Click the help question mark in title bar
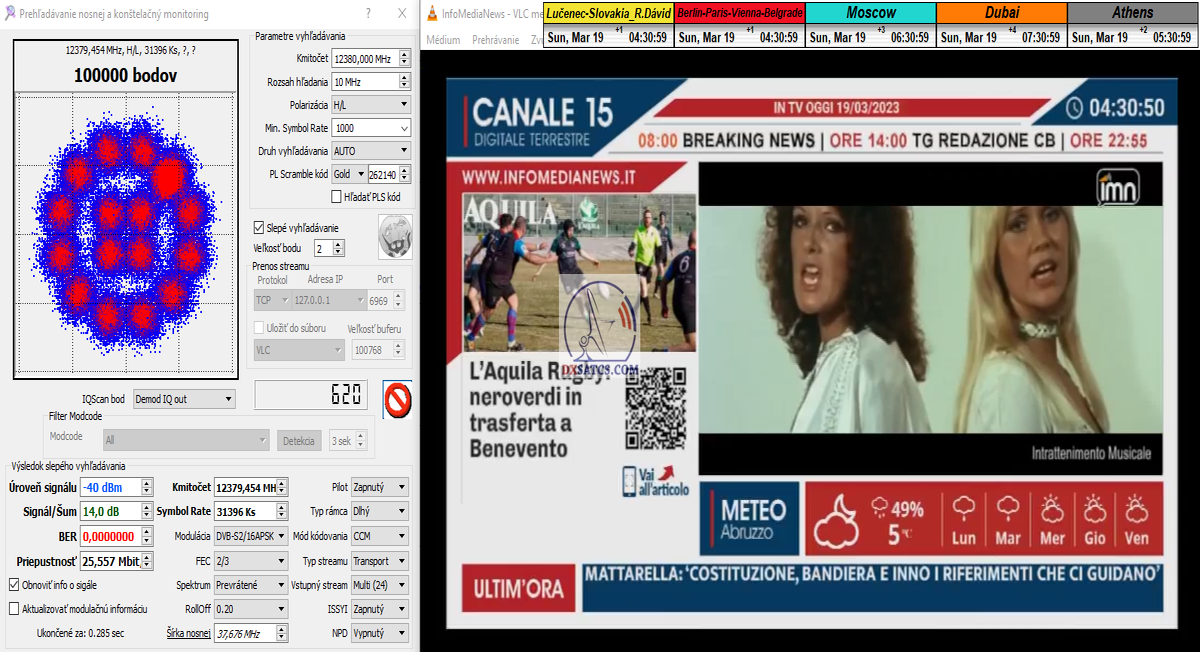Image resolution: width=1200 pixels, height=652 pixels. pyautogui.click(x=368, y=14)
